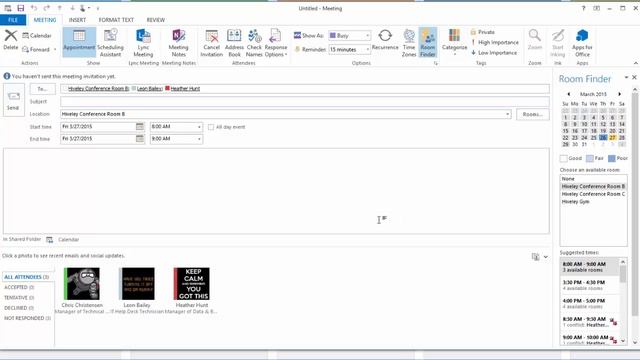Open the Location dropdown arrow
Viewport: 640px width, 360px height.
pos(507,114)
